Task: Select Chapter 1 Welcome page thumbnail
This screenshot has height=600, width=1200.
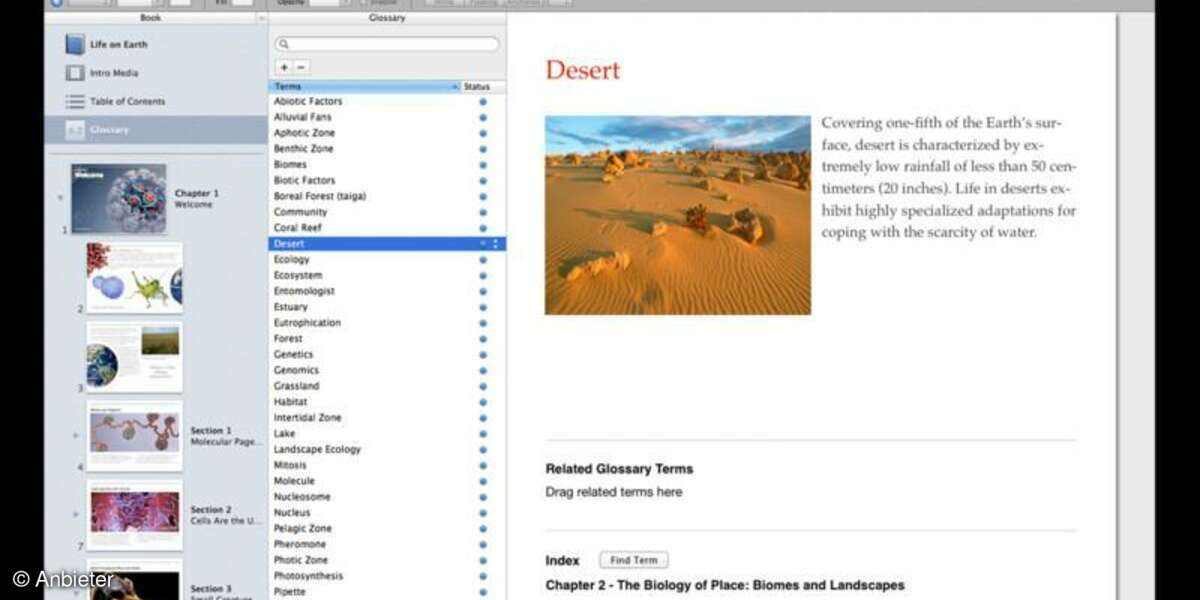Action: tap(118, 198)
